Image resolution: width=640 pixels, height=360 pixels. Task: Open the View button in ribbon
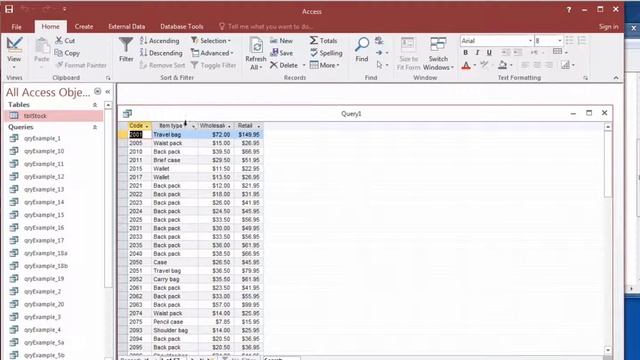[x=14, y=52]
